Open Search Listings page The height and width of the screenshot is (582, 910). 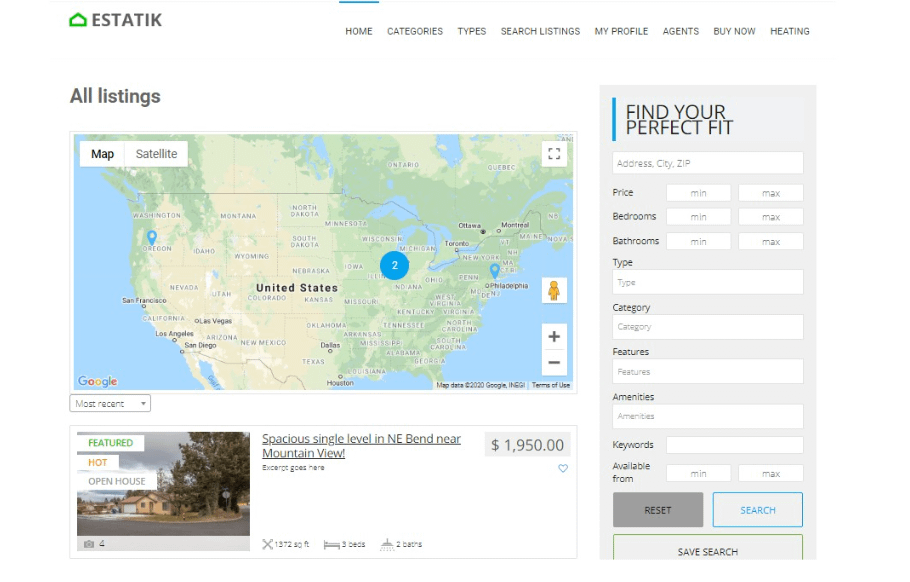tap(540, 31)
